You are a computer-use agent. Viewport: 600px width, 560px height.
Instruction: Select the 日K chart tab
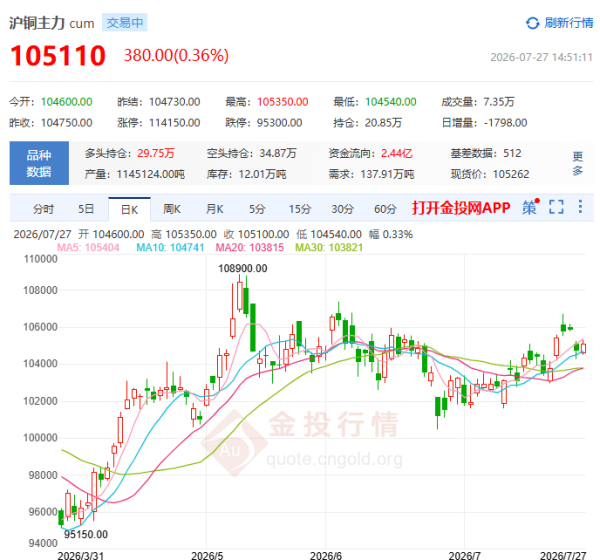129,209
